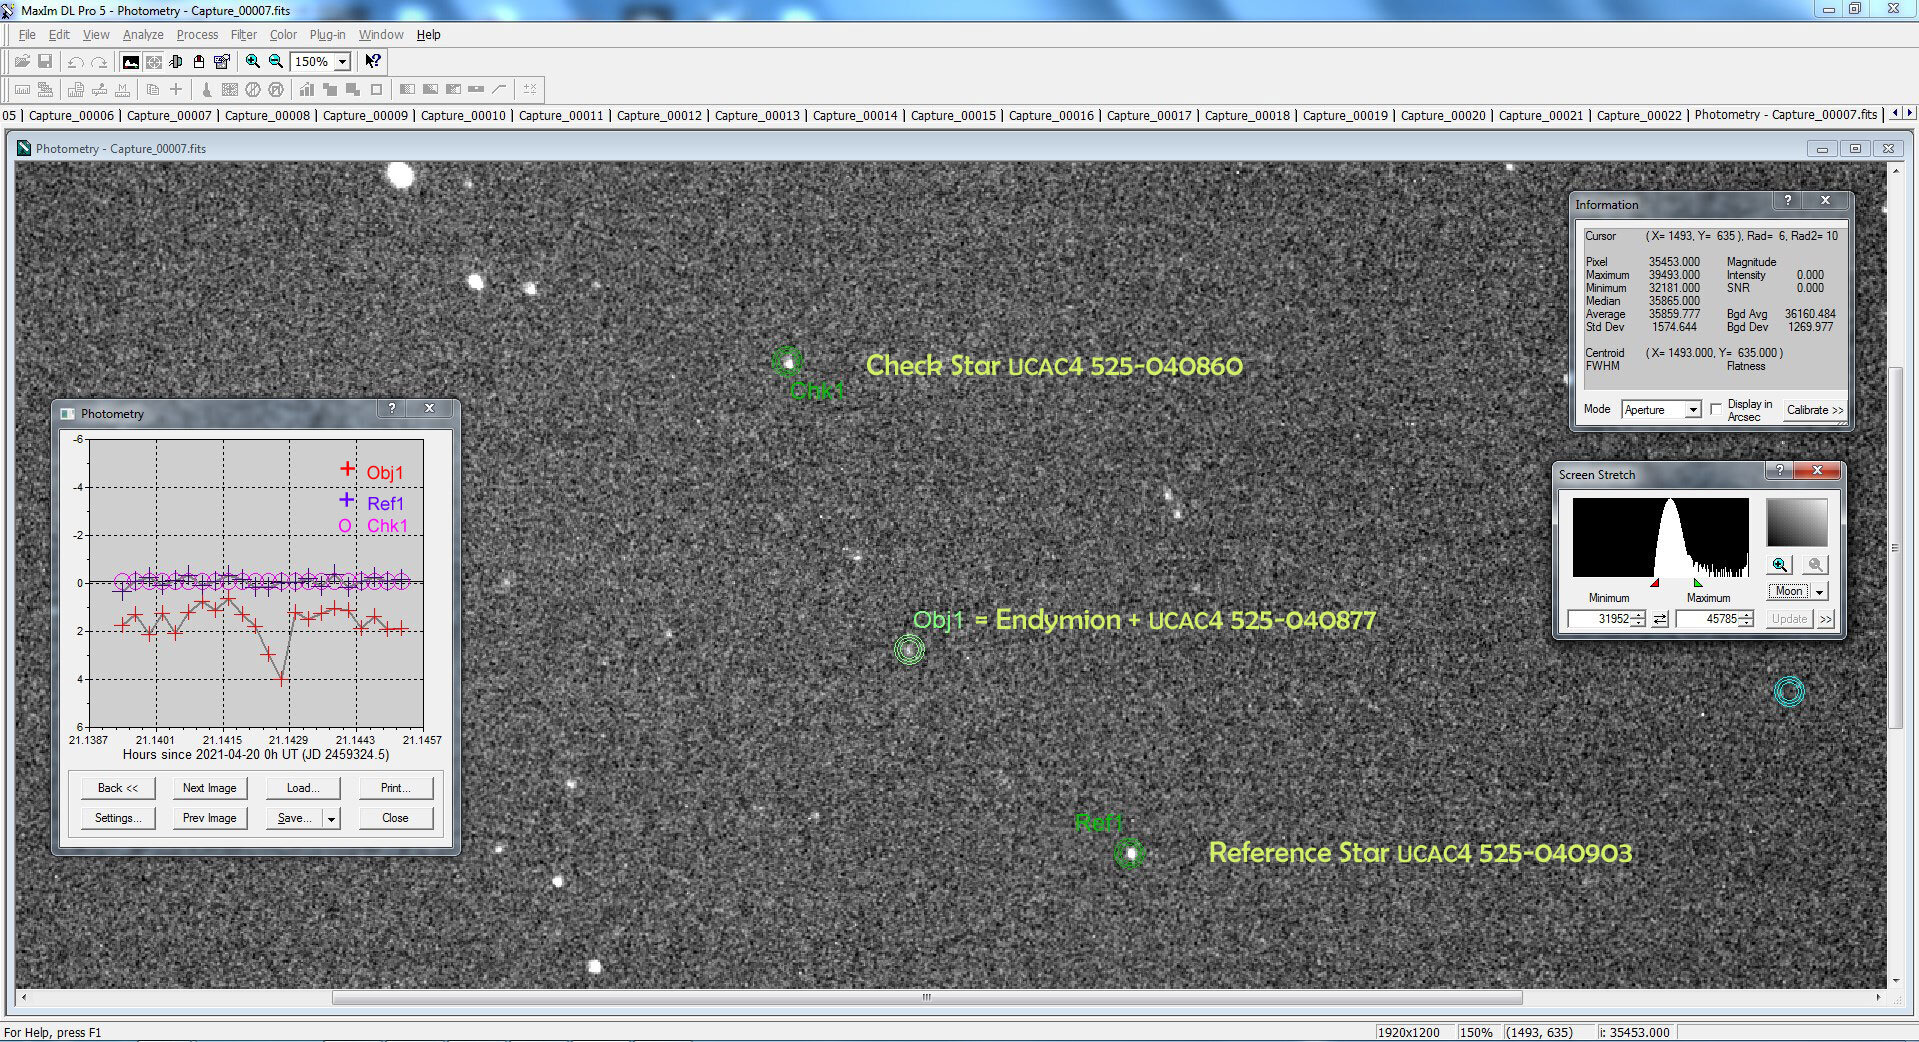Toggle the Information window crosshair icon
This screenshot has height=1042, width=1919.
[153, 62]
